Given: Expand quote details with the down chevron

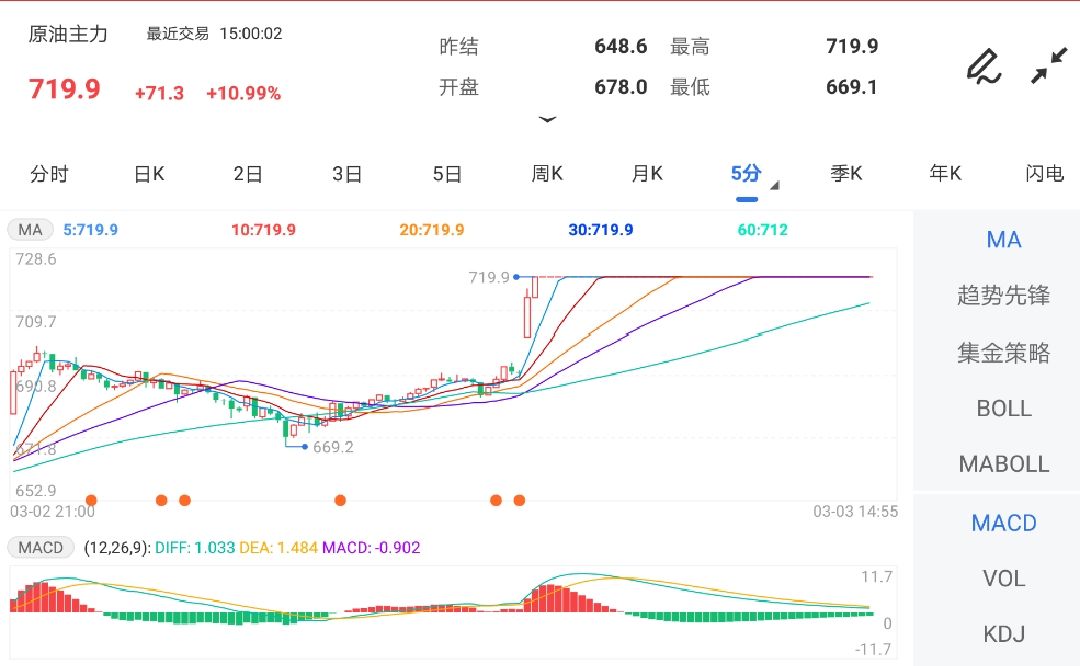Looking at the screenshot, I should click(547, 119).
